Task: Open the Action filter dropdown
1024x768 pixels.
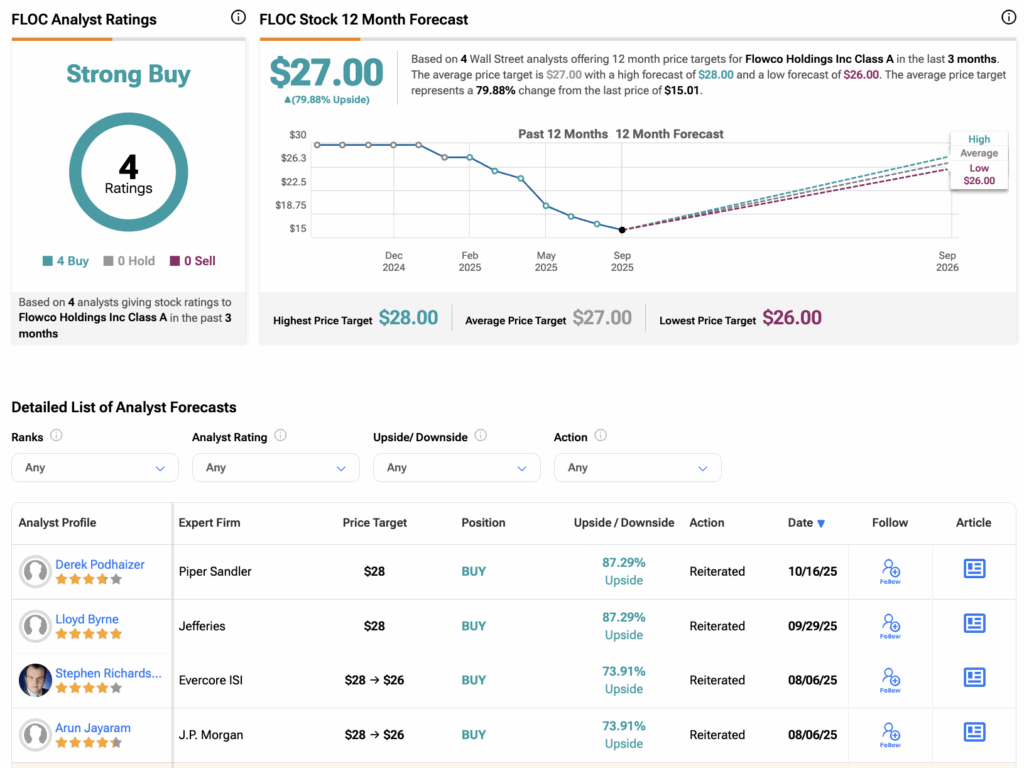Action: [x=638, y=467]
